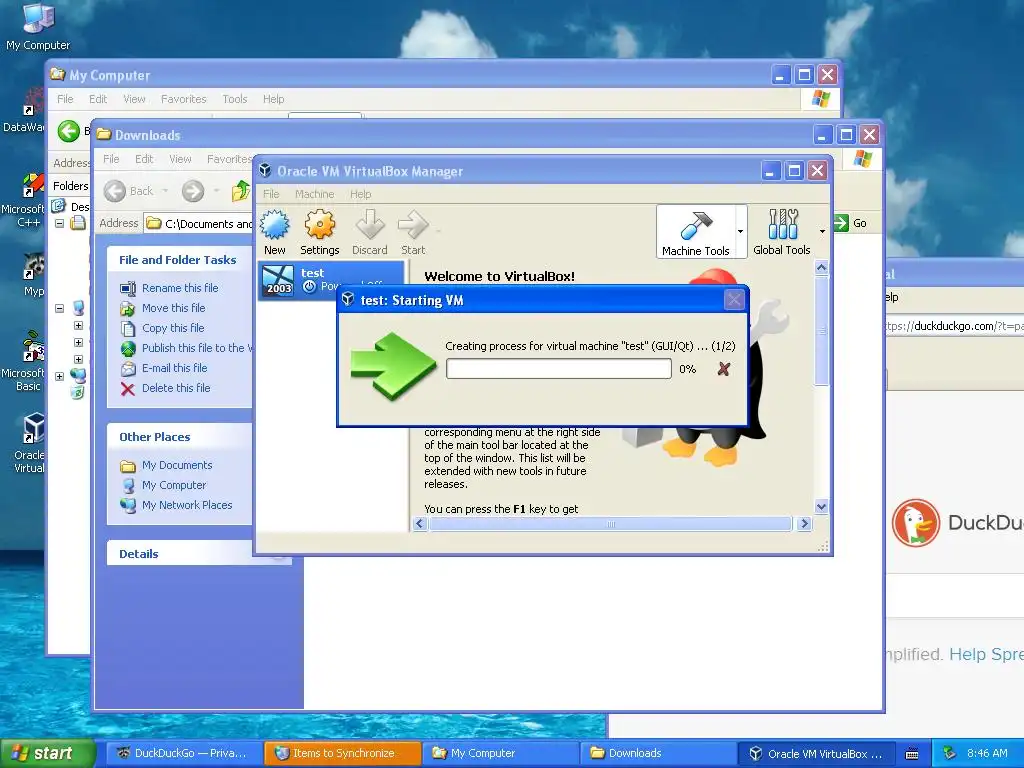The image size is (1024, 768).
Task: Open the Myp desktop shortcut
Action: (x=33, y=275)
